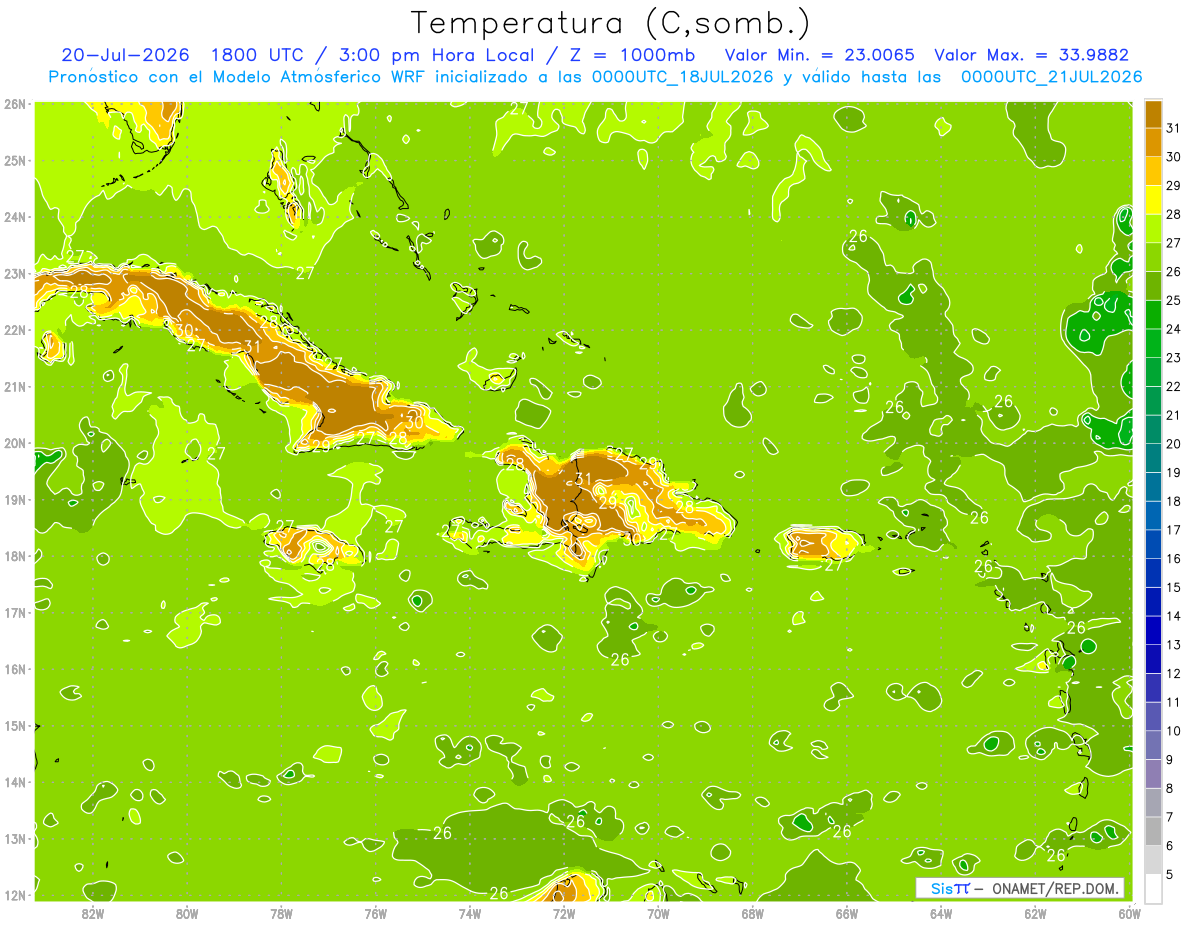
Task: Click the '1800 UTC' time text
Action: 257,55
